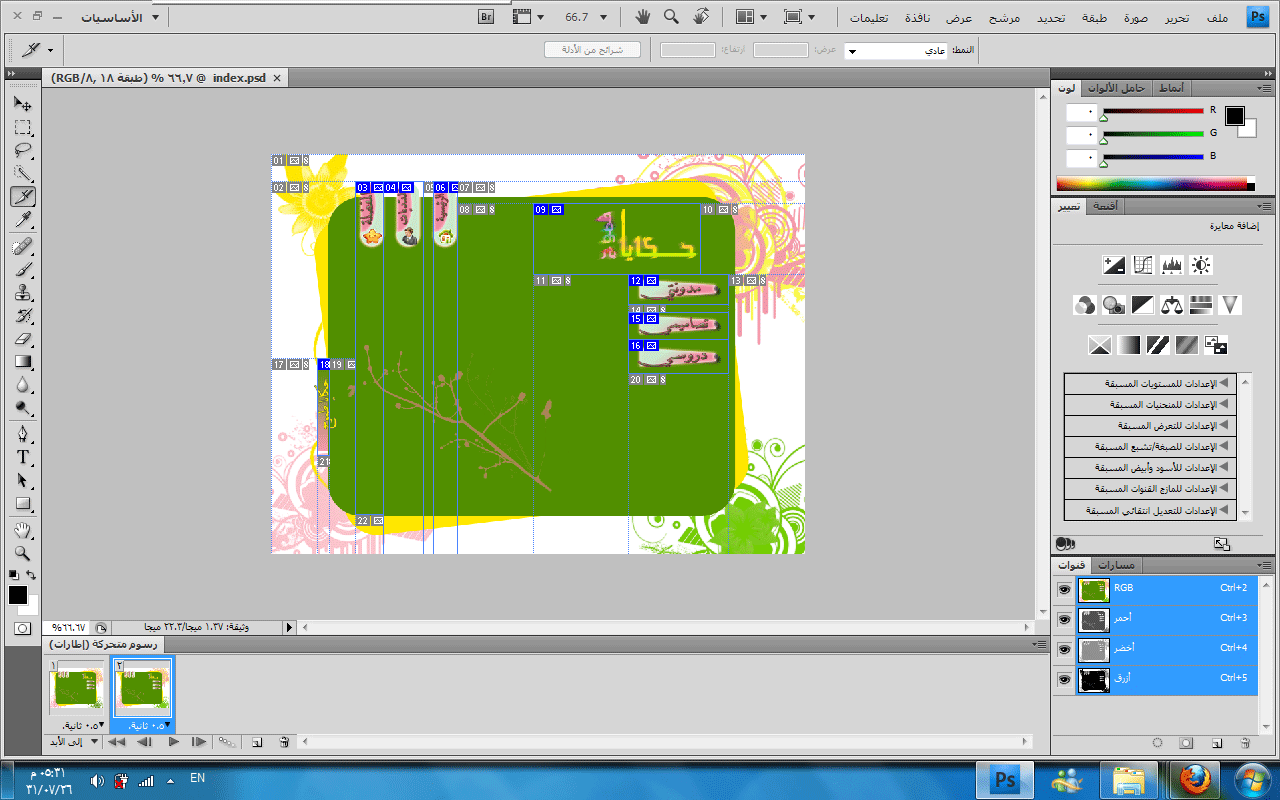The height and width of the screenshot is (800, 1280).
Task: Toggle the eye for أزرق (Blue) channel
Action: click(x=1064, y=679)
